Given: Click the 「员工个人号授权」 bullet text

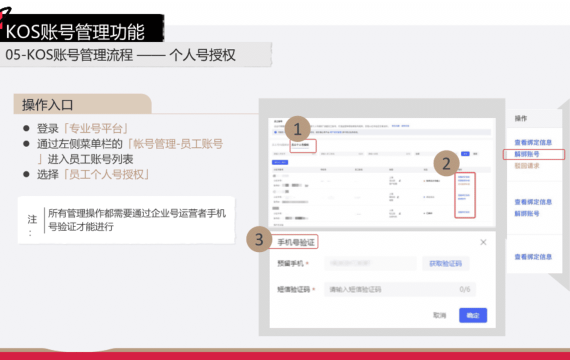Looking at the screenshot, I should [106, 175].
